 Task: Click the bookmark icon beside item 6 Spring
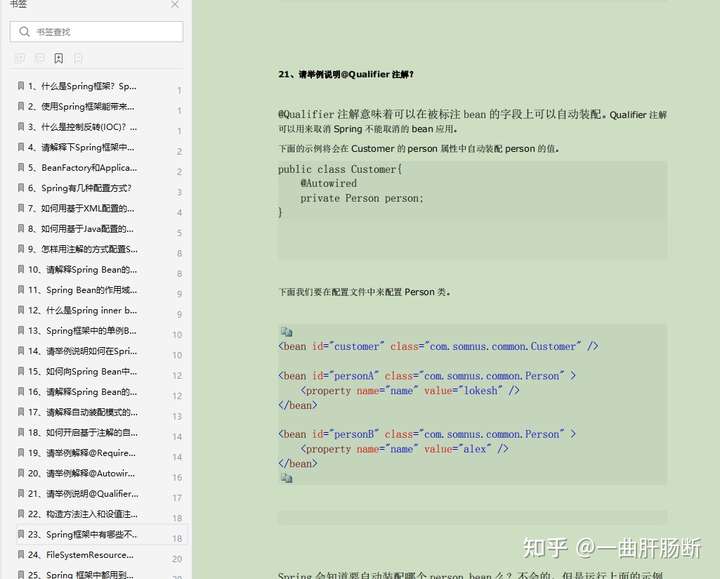(x=21, y=188)
